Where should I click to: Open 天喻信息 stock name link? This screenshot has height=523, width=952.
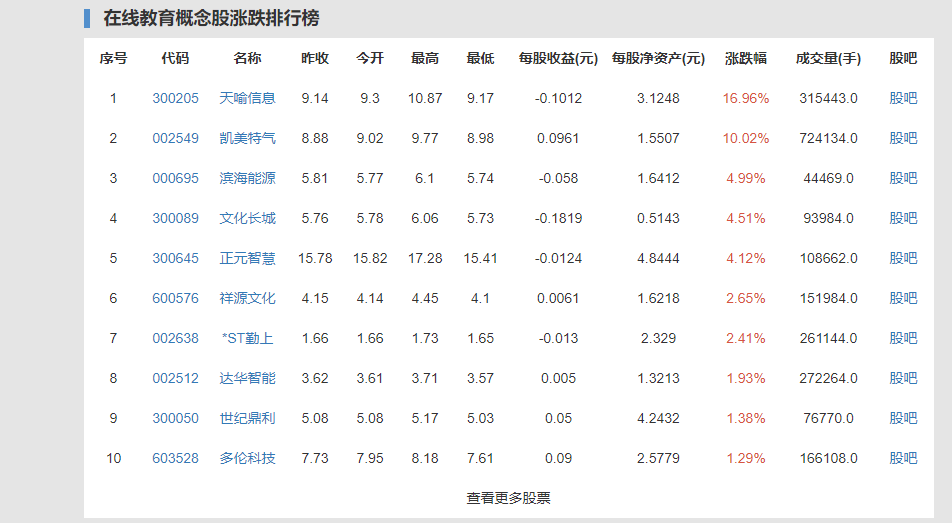247,98
